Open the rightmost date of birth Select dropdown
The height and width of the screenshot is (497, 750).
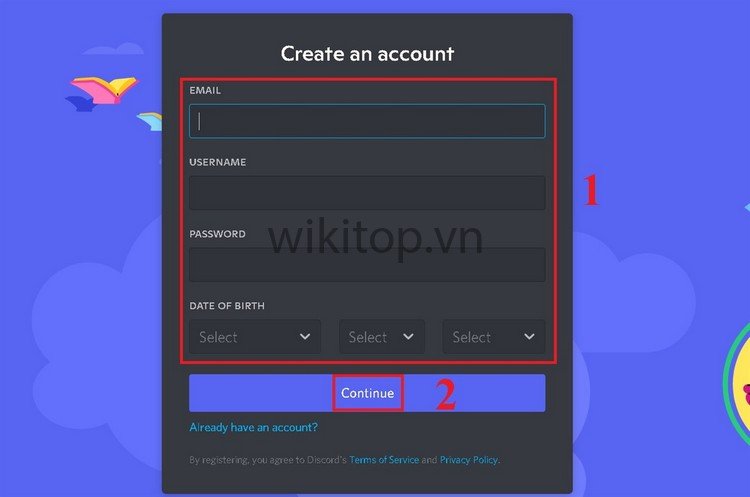pyautogui.click(x=494, y=337)
